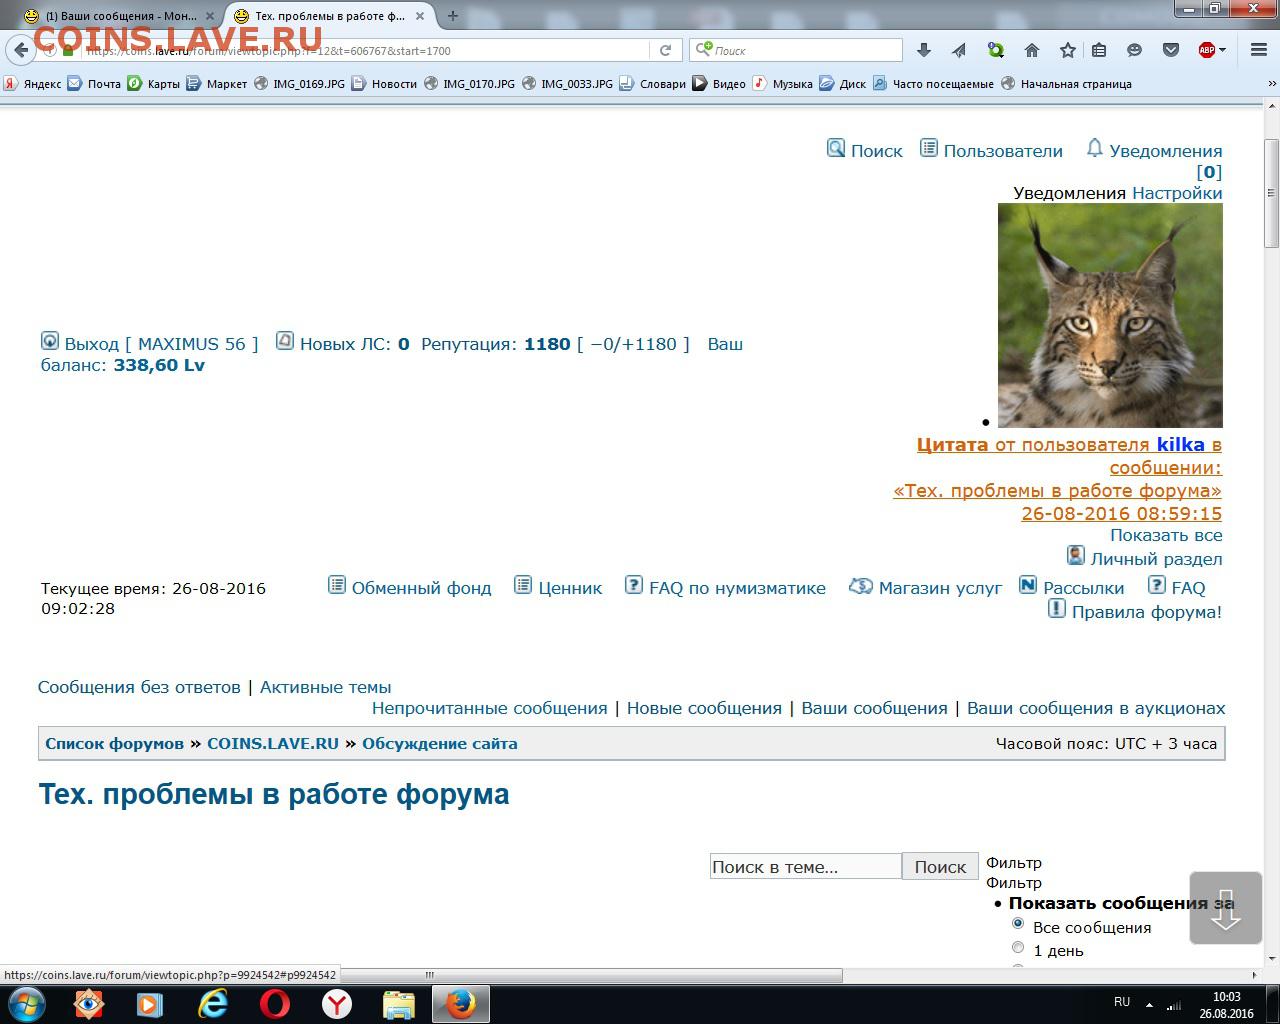Click the list icon beside Пользователи
Screen dimensions: 1280x1024
[x=929, y=148]
